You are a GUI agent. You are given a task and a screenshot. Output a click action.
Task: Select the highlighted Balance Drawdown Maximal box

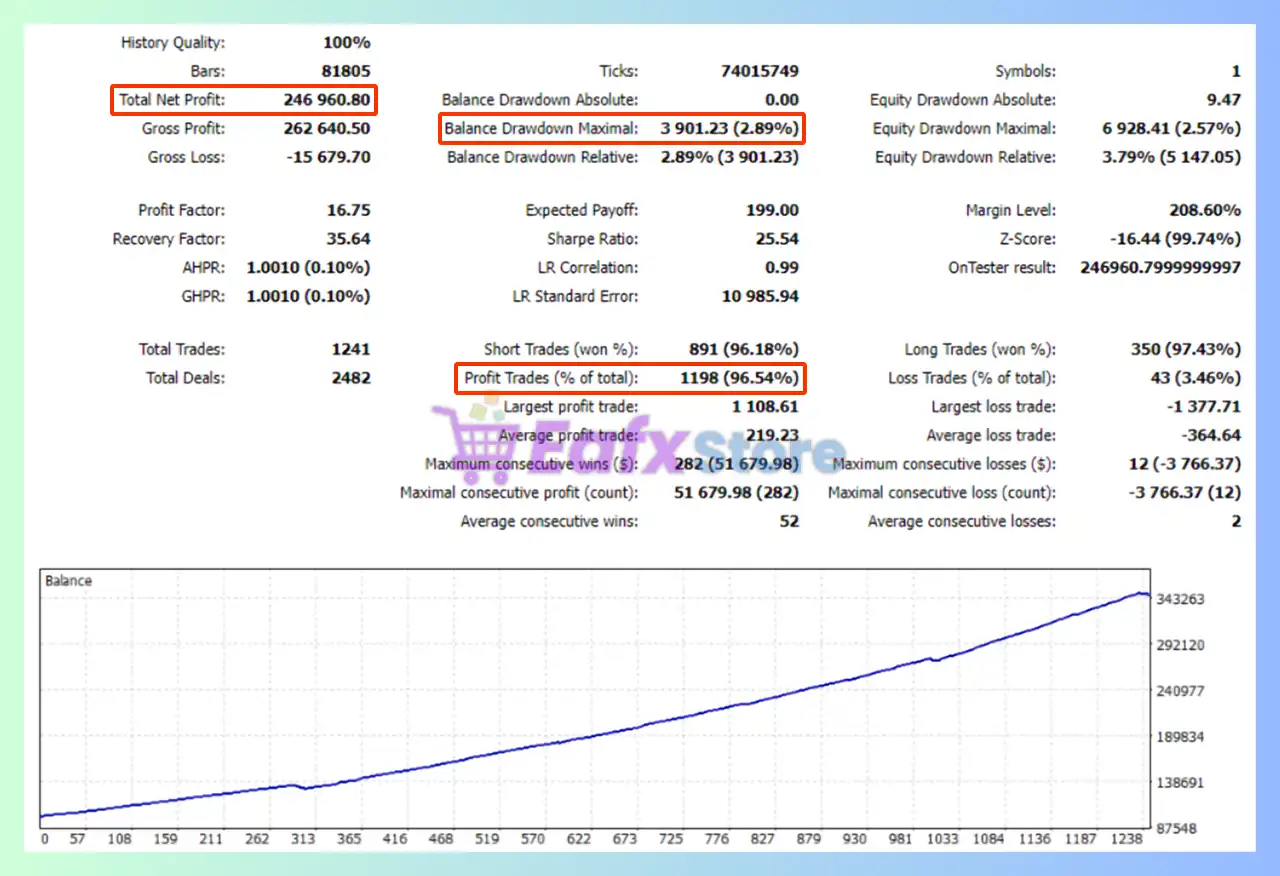click(621, 129)
